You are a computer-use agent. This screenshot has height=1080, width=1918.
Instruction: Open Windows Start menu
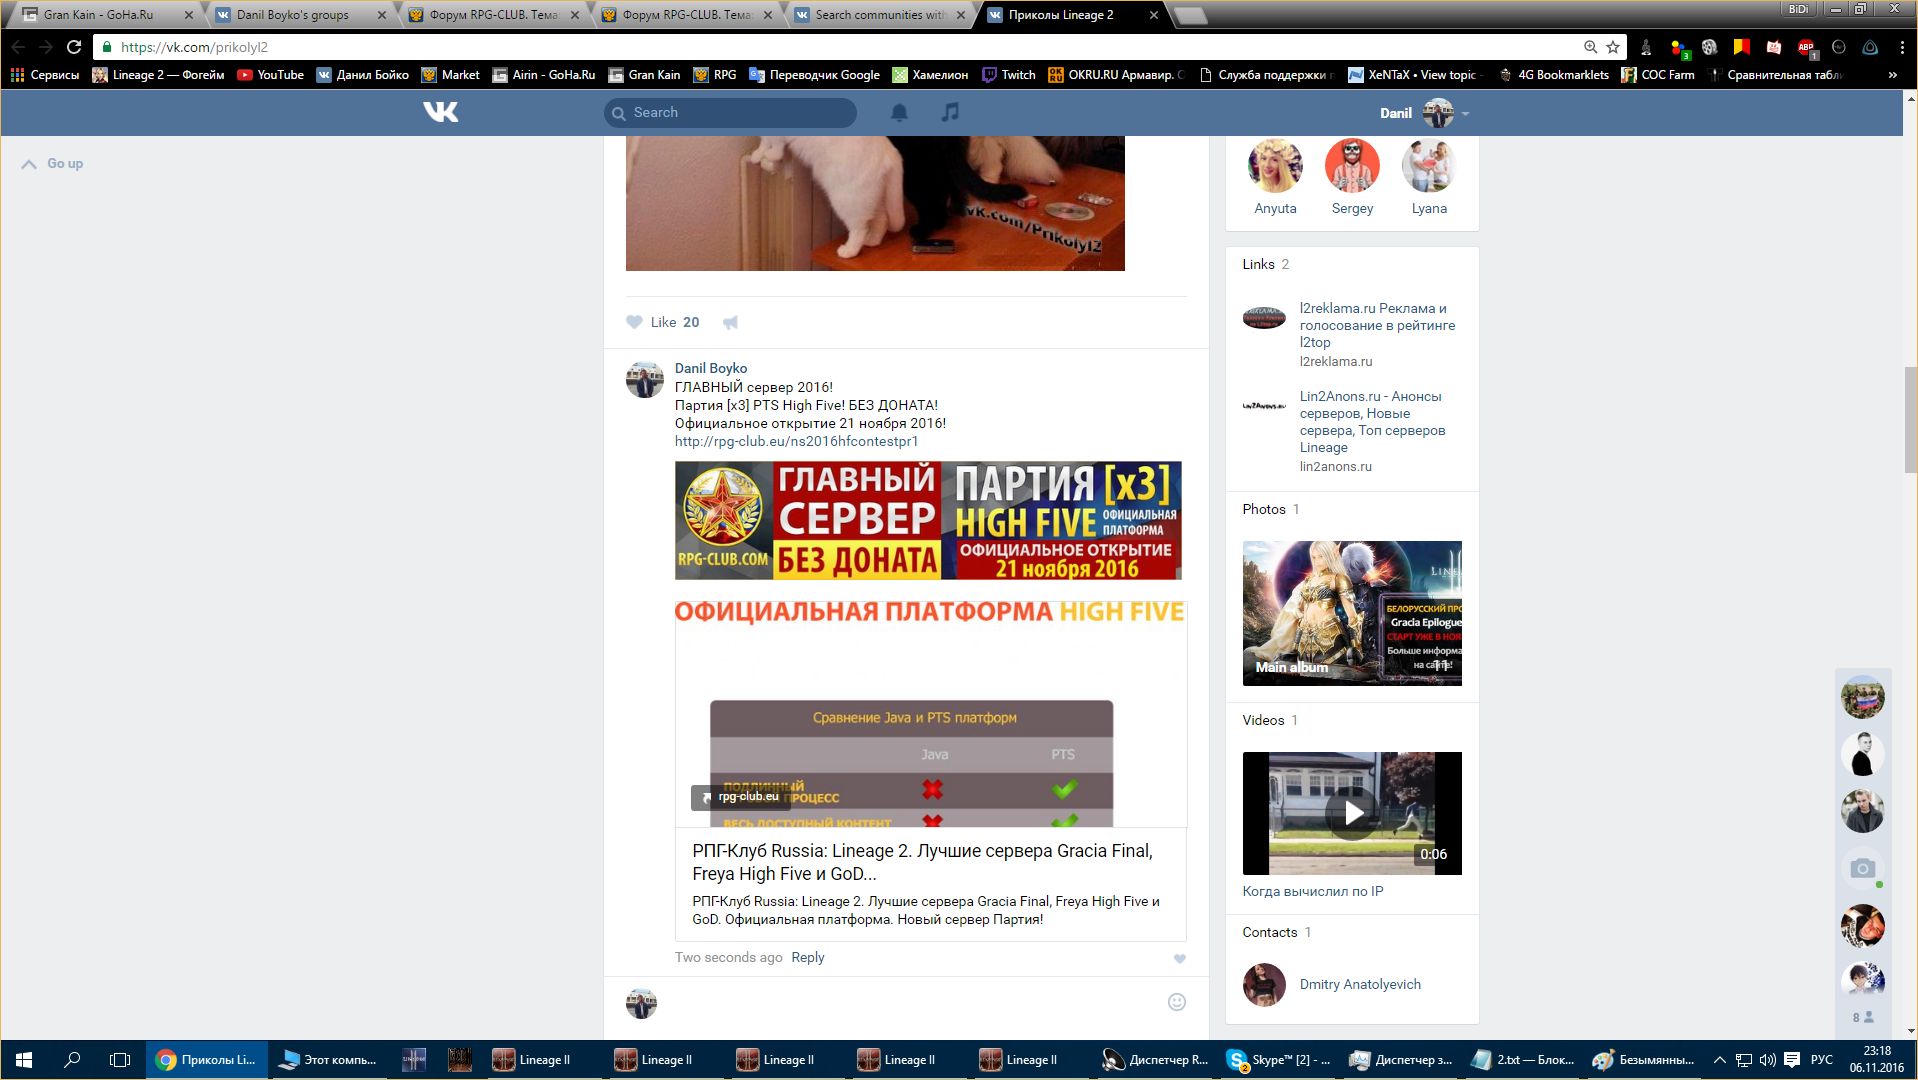tap(24, 1060)
